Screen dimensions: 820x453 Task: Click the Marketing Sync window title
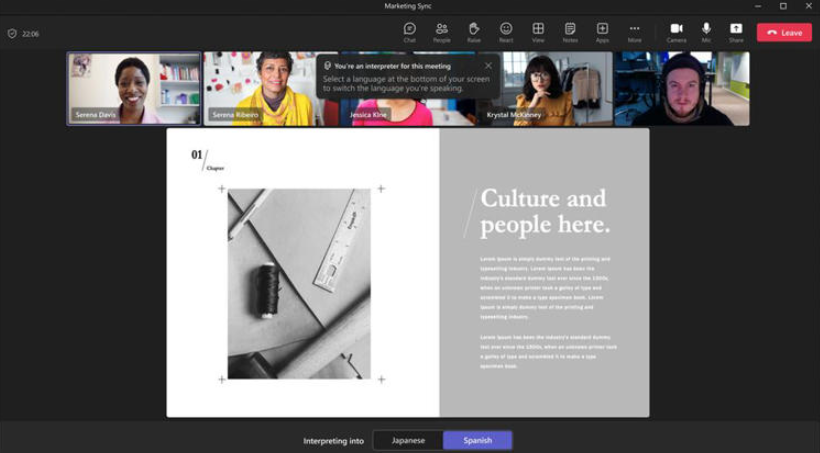408,6
